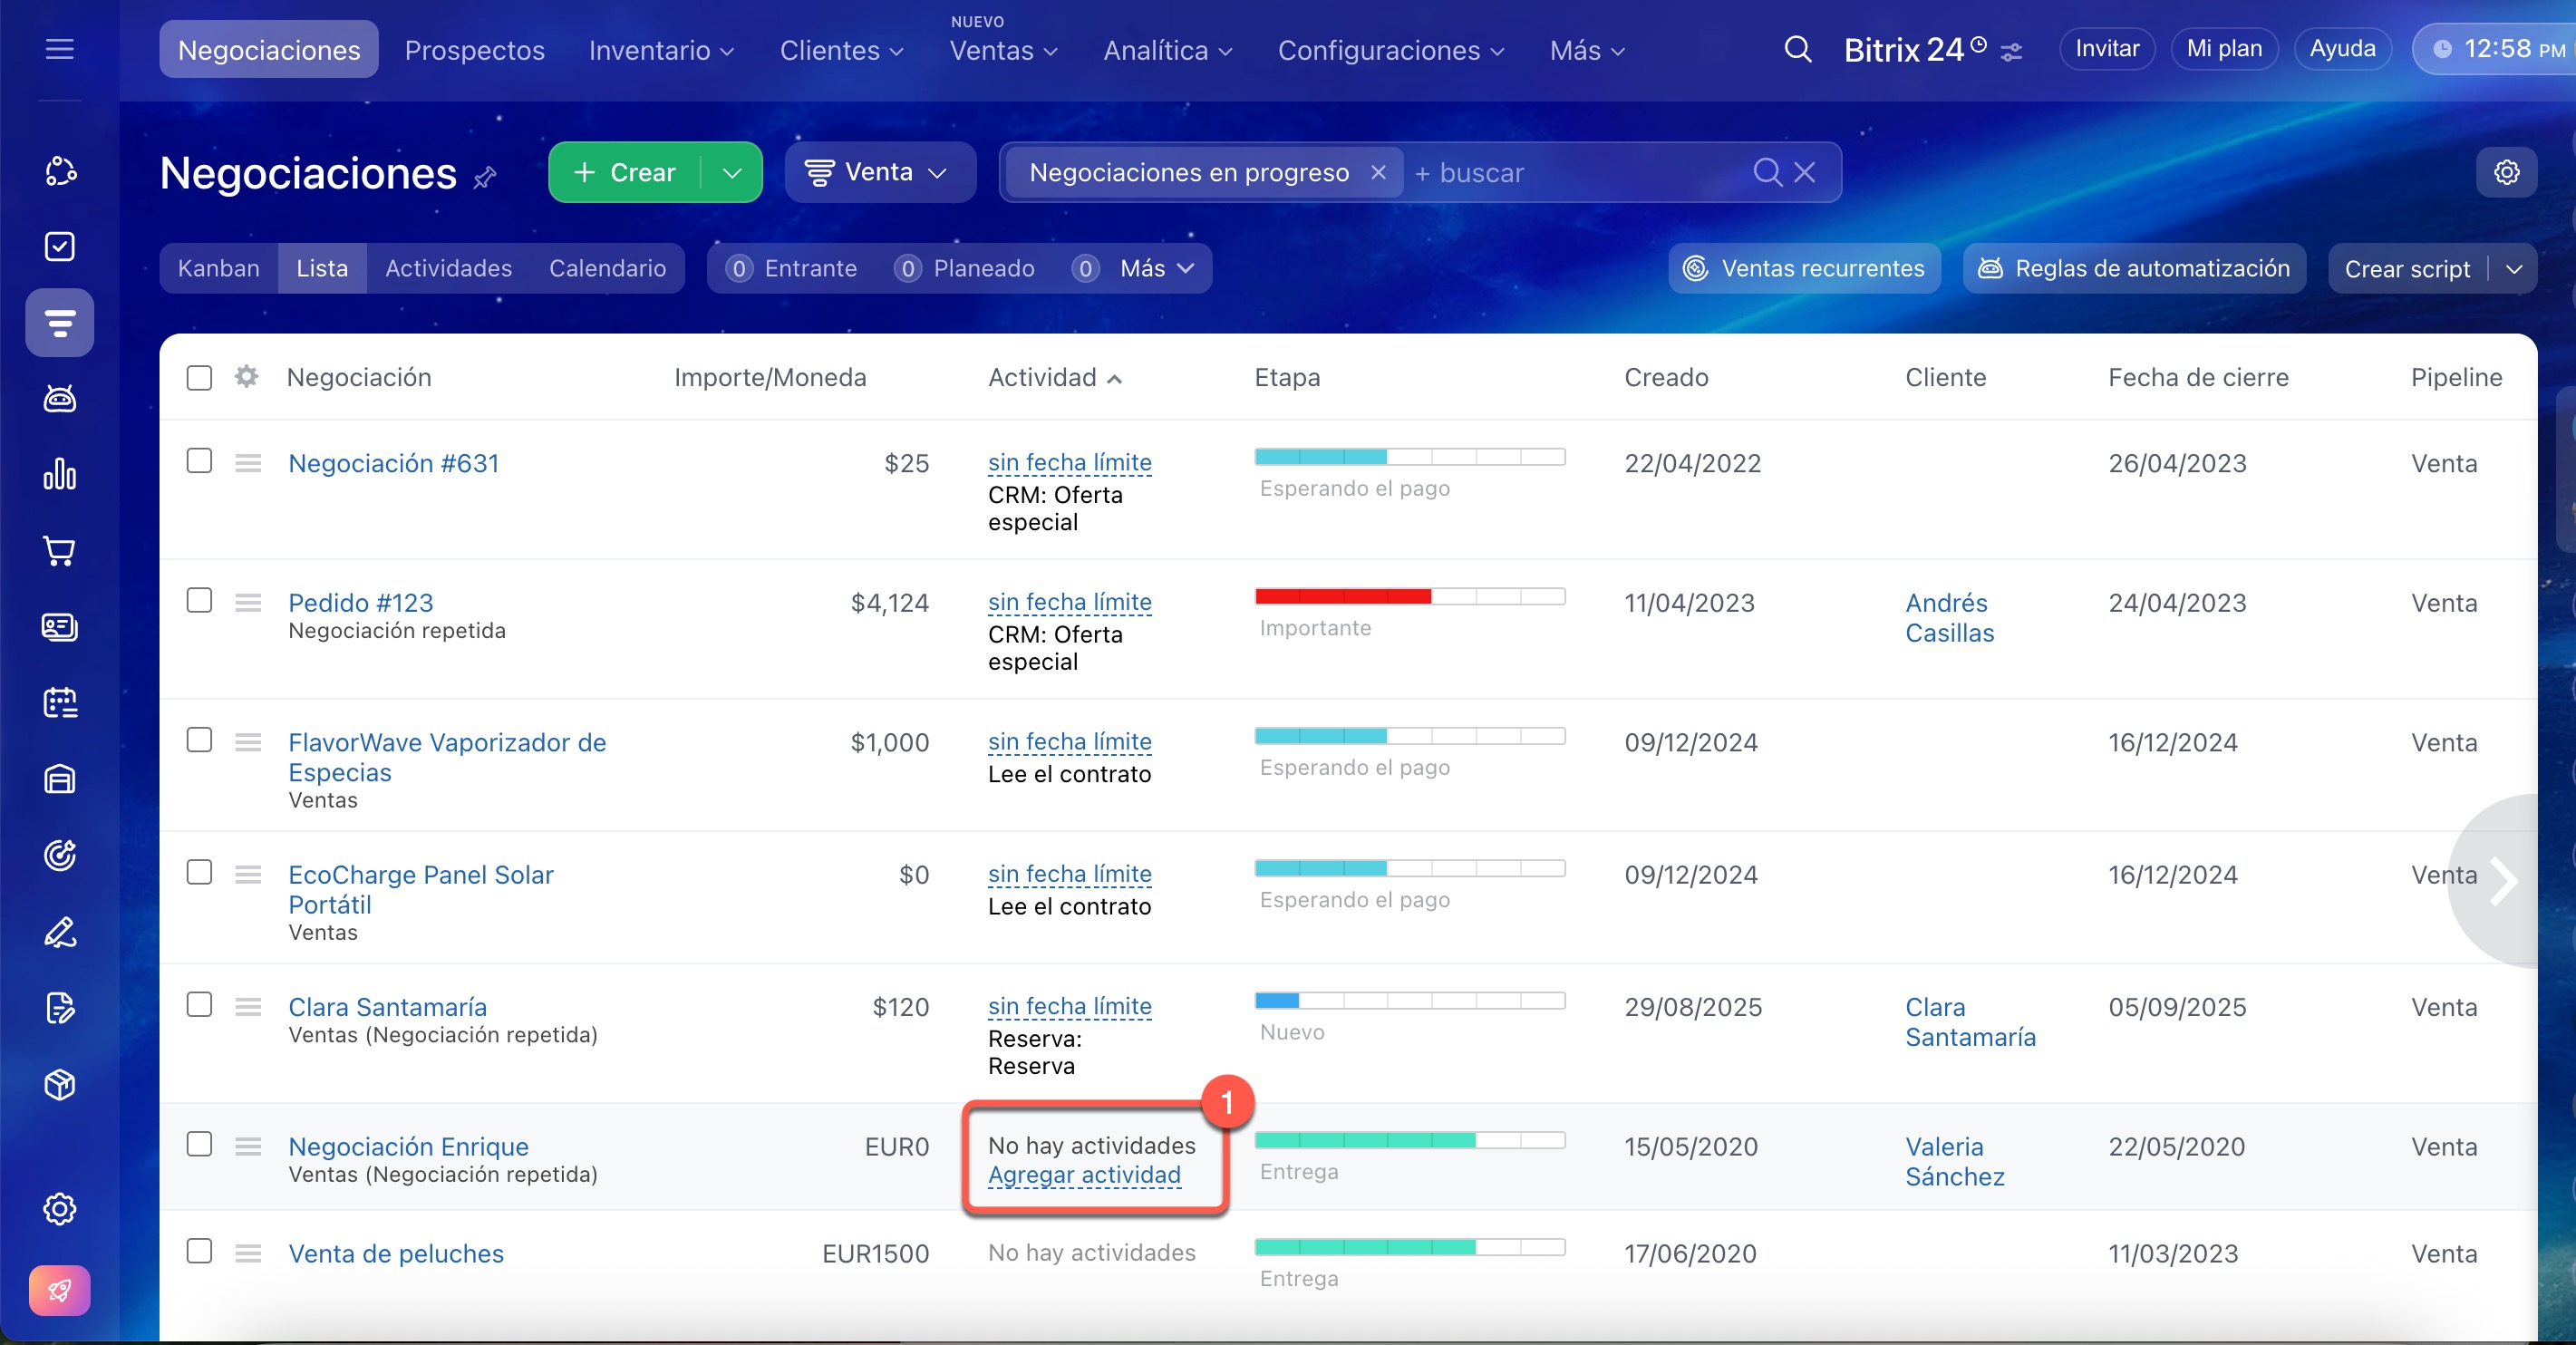Viewport: 2576px width, 1345px height.
Task: Open the search magnifier in top bar
Action: (1797, 49)
